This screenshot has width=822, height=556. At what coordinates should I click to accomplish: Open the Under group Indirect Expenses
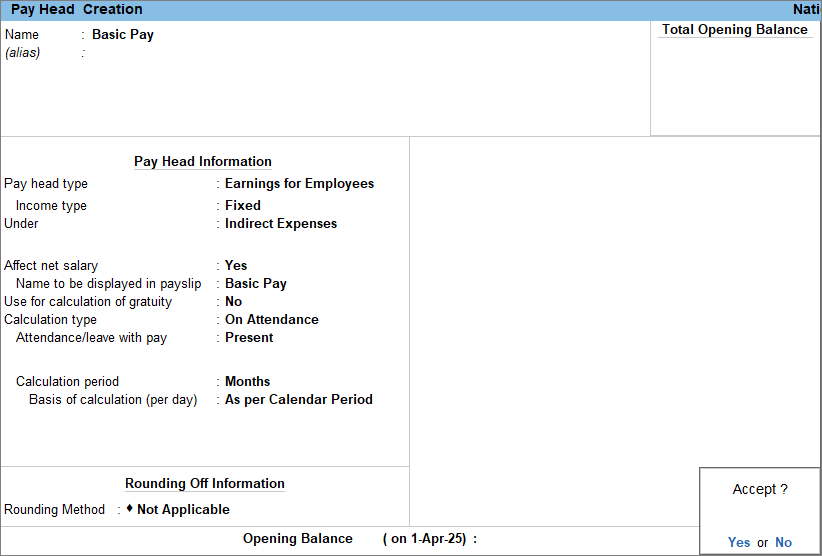[281, 224]
